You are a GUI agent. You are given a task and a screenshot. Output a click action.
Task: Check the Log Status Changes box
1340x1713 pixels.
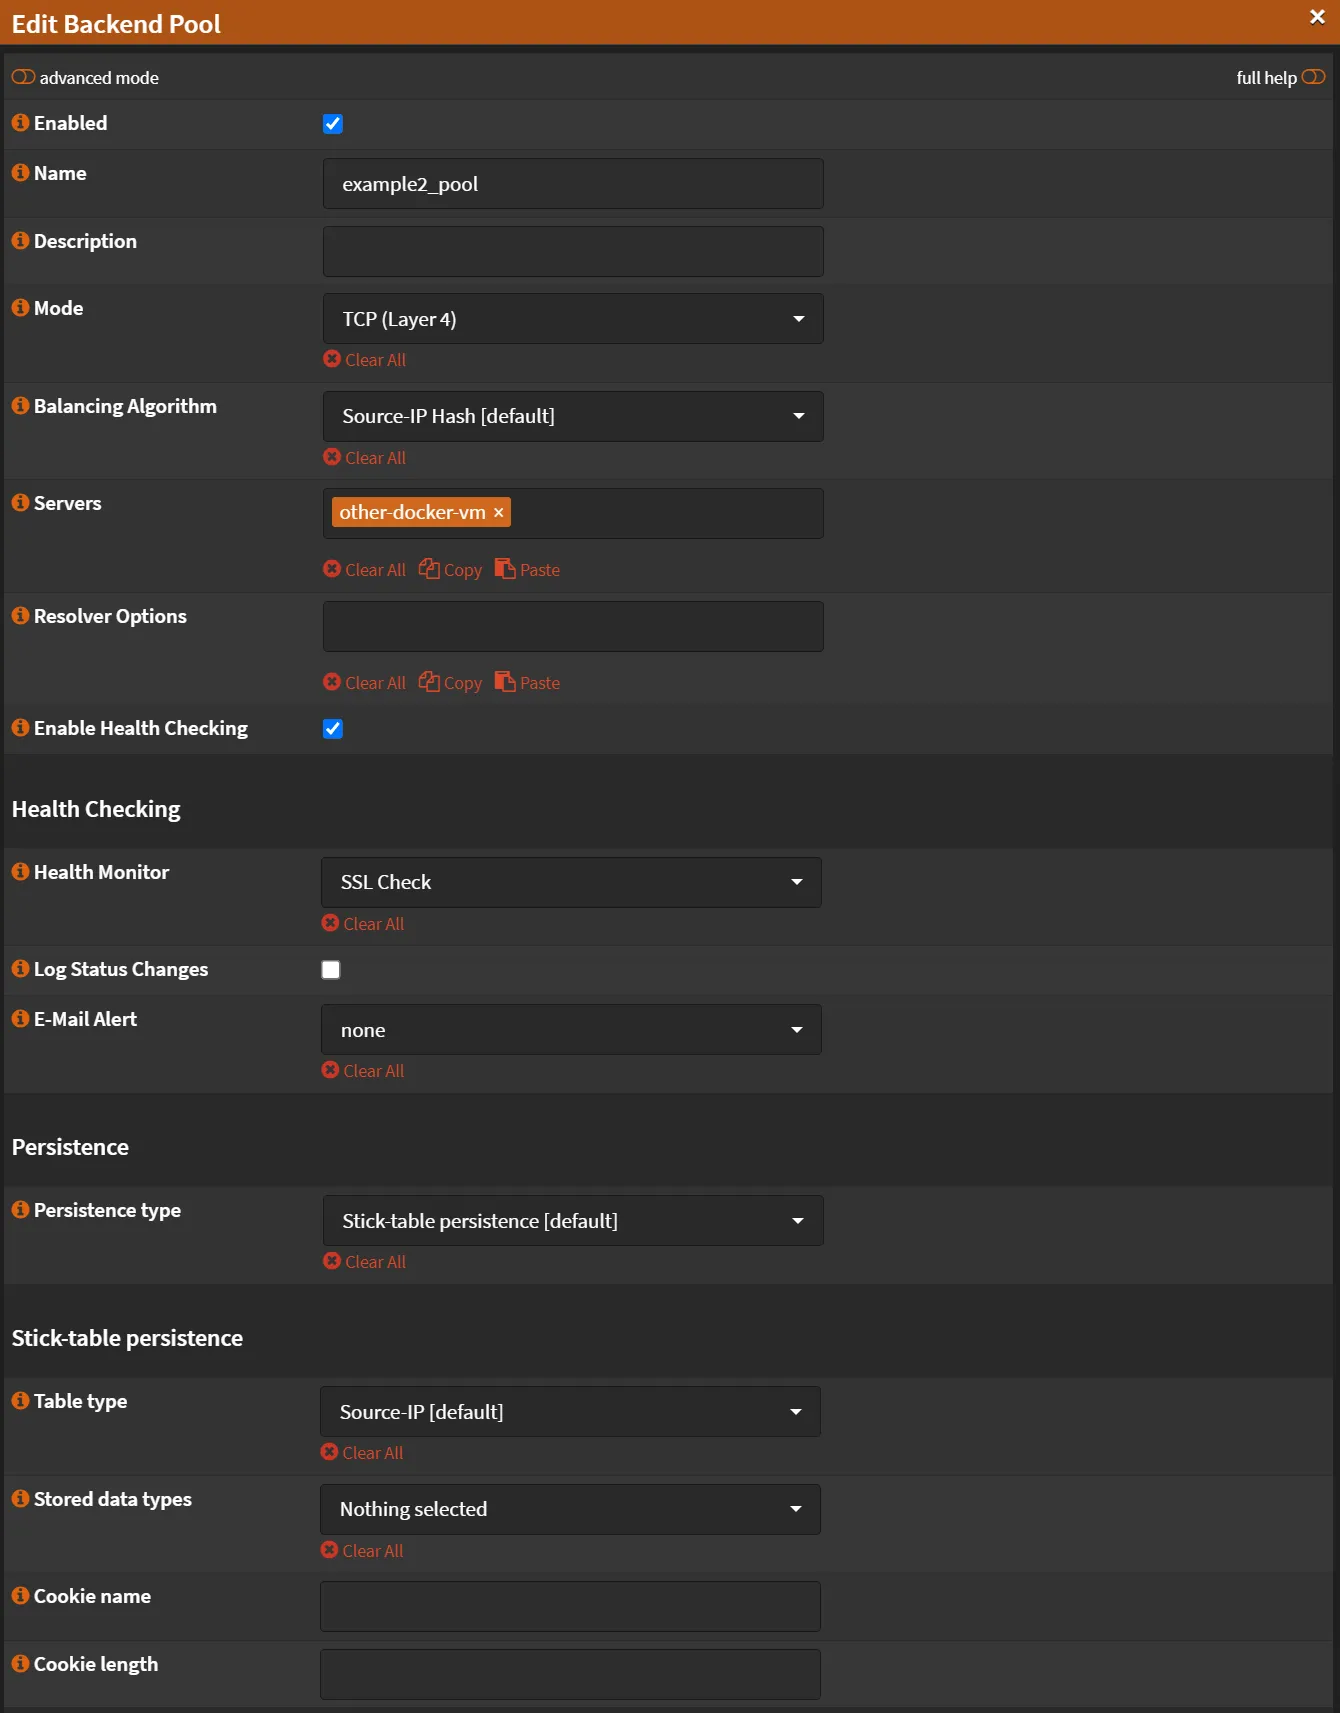pyautogui.click(x=331, y=970)
